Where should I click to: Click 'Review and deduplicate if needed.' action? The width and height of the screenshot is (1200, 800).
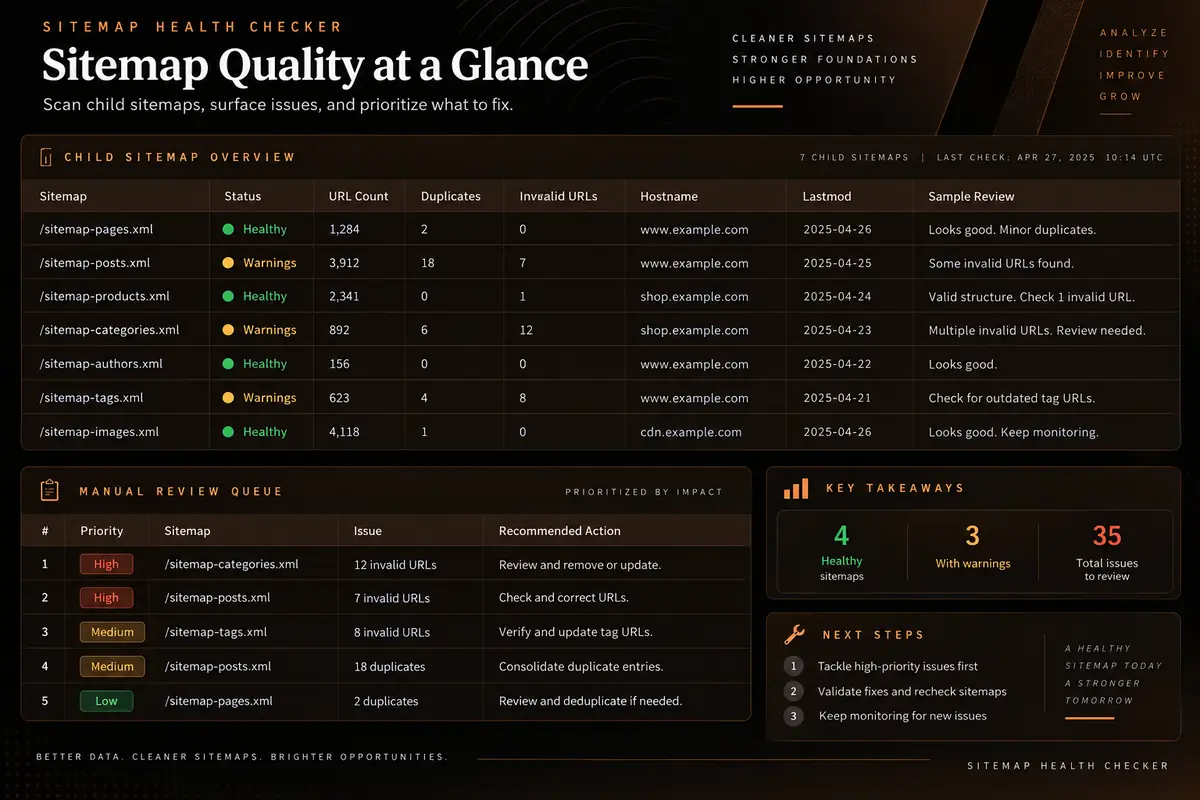(590, 701)
